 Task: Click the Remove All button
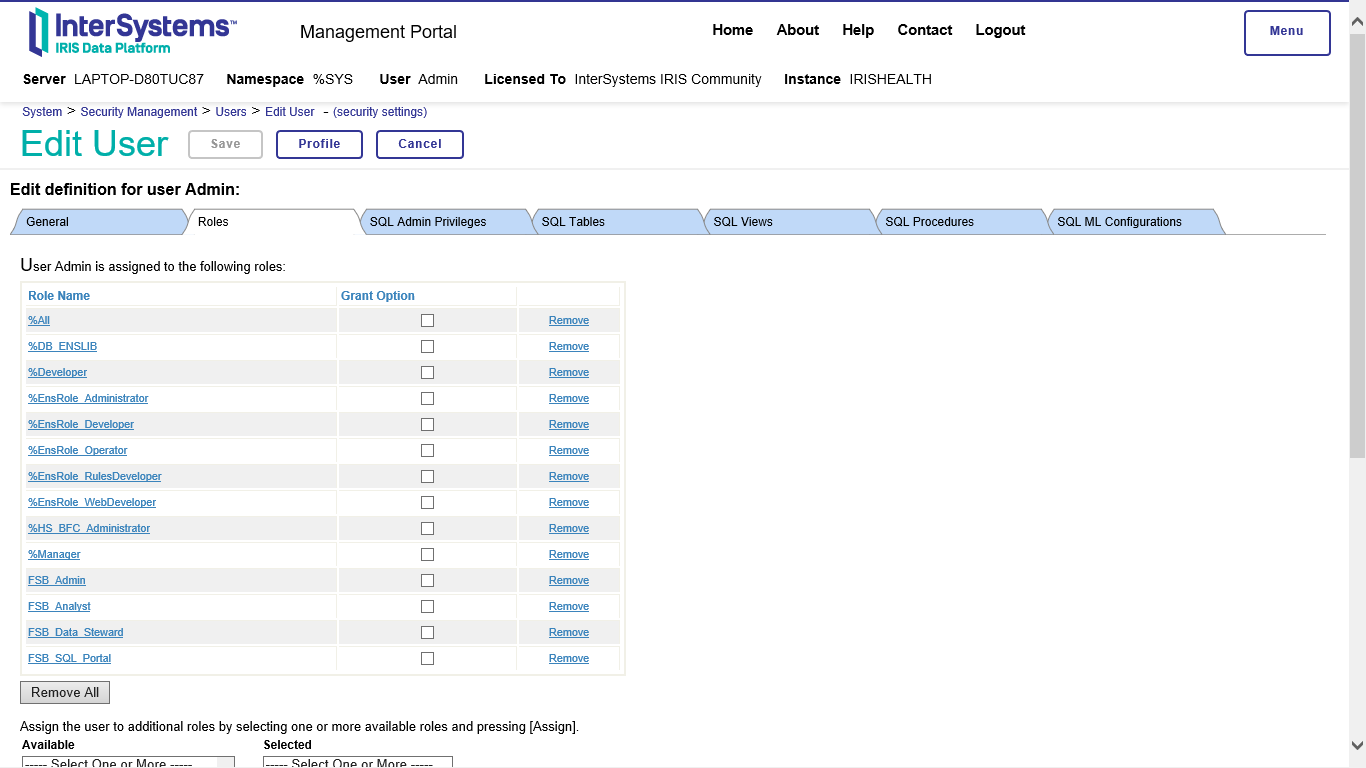click(65, 692)
